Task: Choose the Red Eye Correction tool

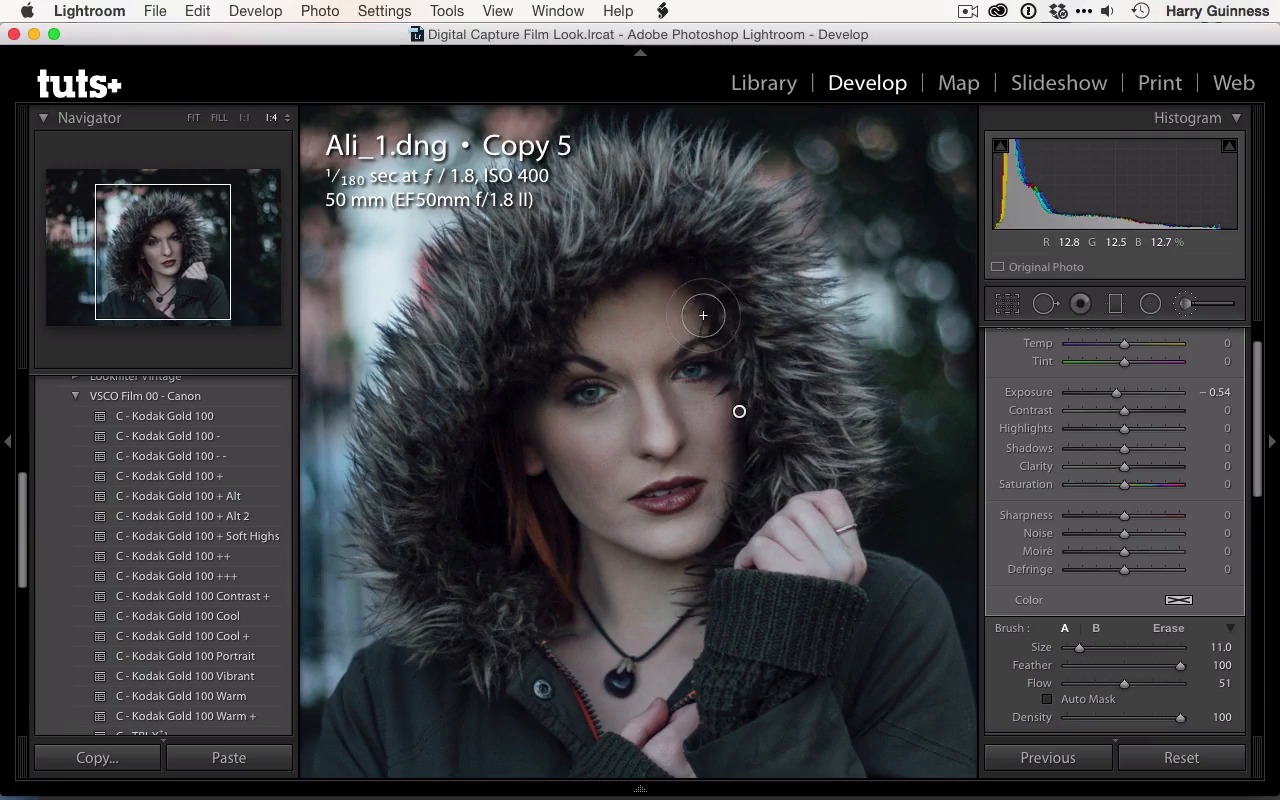Action: click(1080, 304)
